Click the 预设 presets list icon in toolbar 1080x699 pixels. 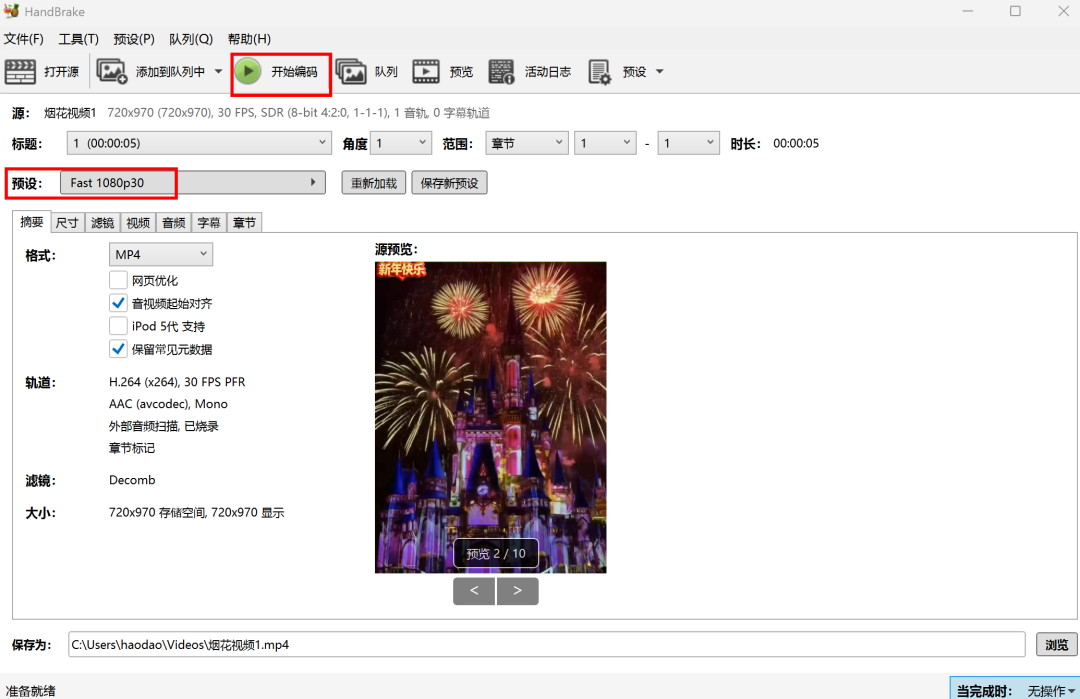click(x=600, y=72)
